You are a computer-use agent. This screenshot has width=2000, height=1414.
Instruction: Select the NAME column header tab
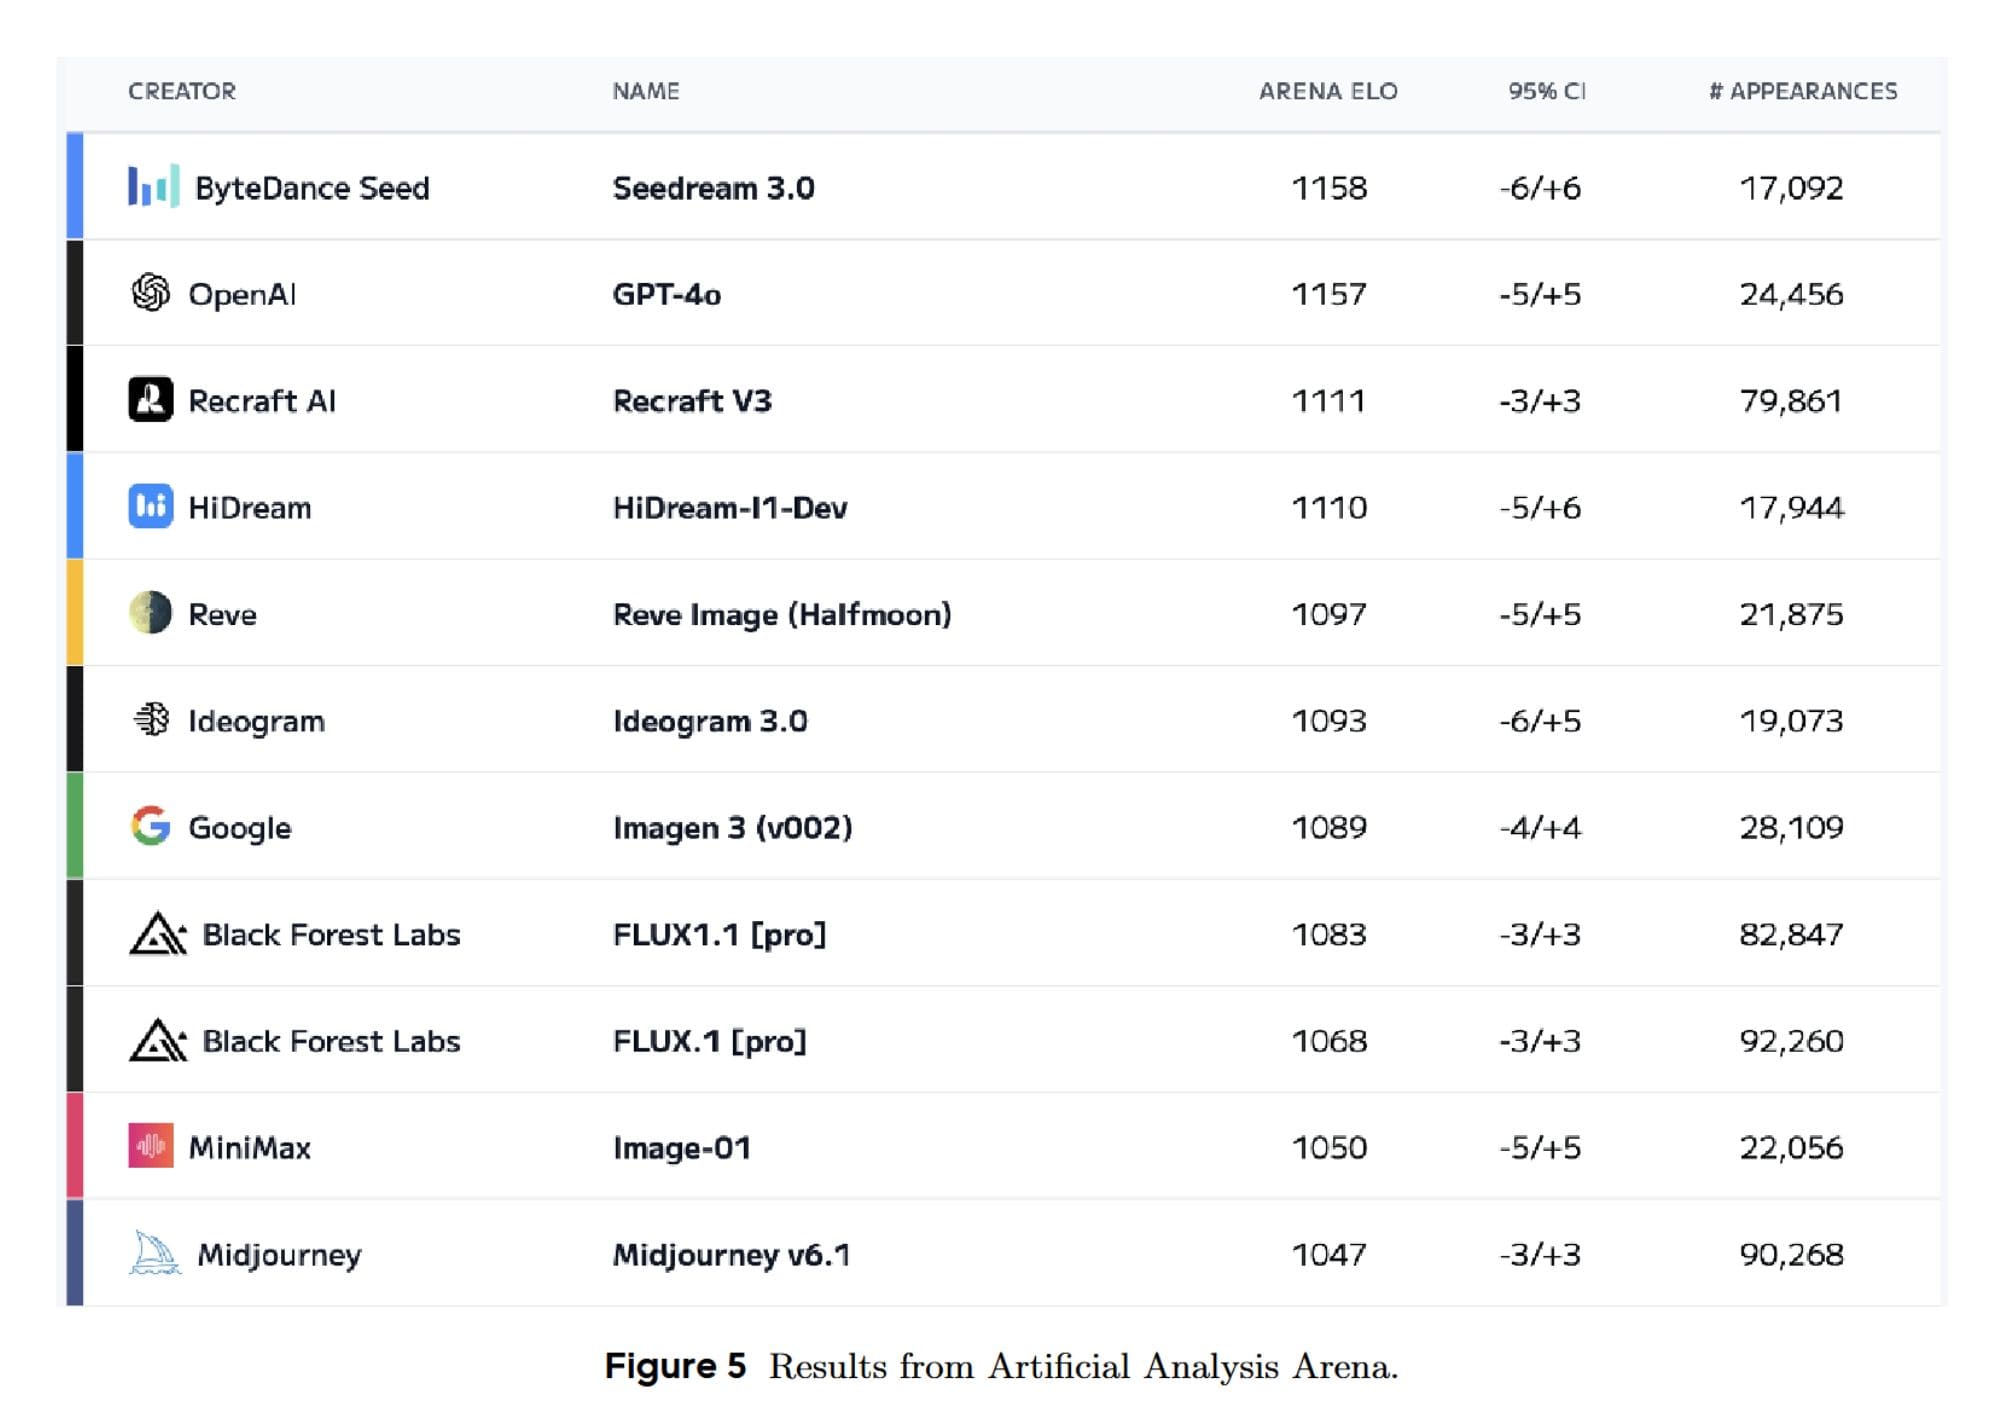tap(645, 92)
